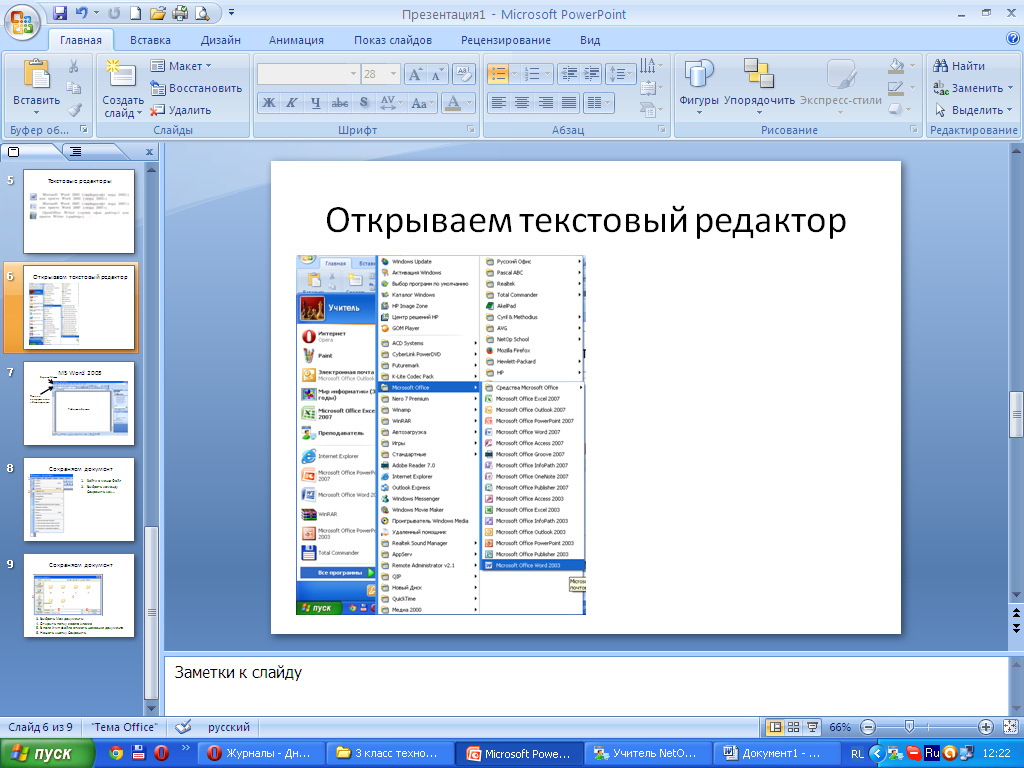
Task: Activate the Format Painter brush icon
Action: [74, 110]
